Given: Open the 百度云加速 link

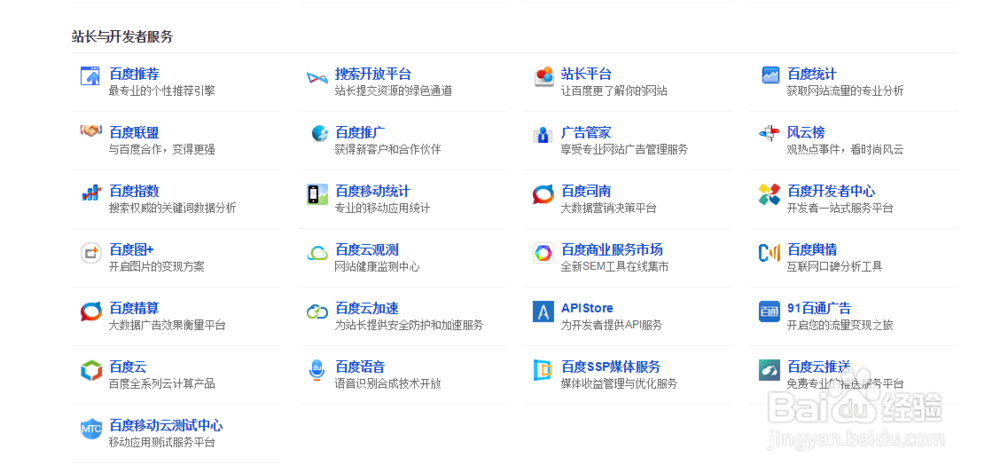Looking at the screenshot, I should [367, 309].
